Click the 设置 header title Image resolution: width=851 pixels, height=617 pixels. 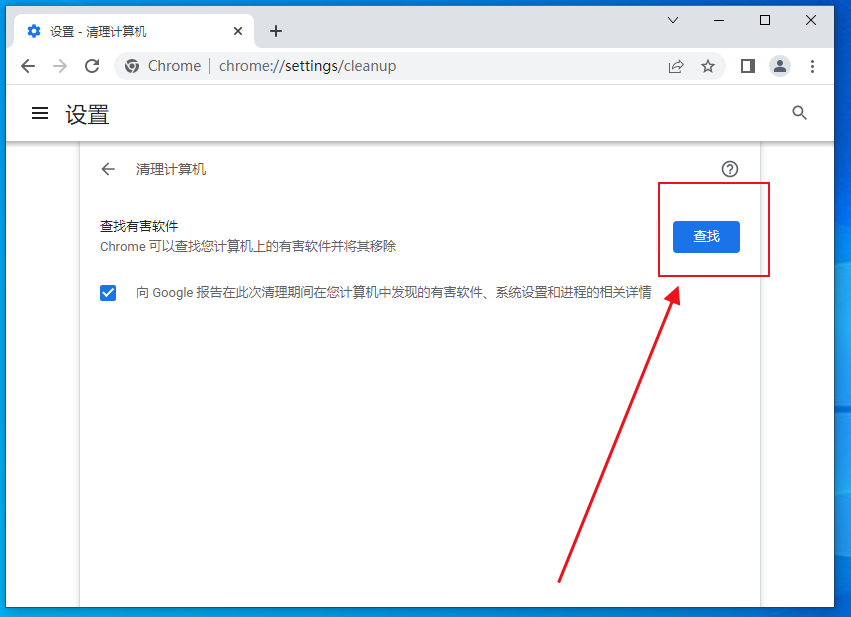coord(87,115)
